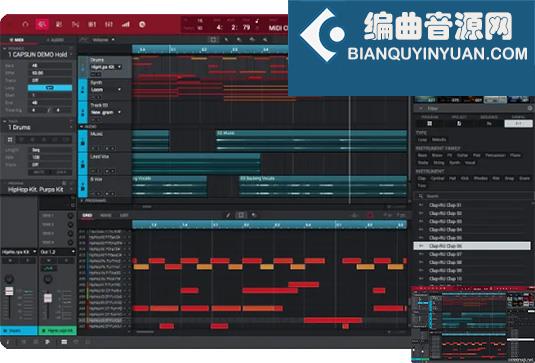Toggle Bass instrument family filter
Screen dimensions: 535x363
422,155
